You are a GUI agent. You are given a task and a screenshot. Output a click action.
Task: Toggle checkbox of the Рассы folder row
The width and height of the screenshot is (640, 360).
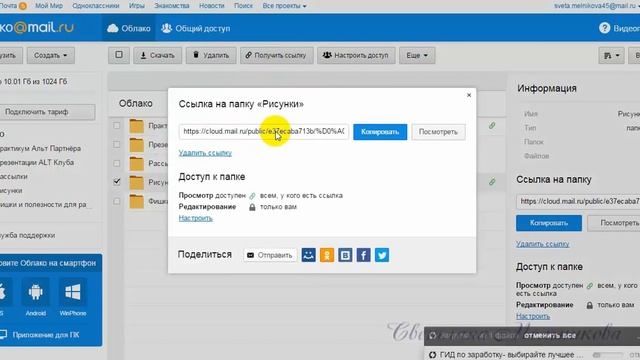pos(117,163)
